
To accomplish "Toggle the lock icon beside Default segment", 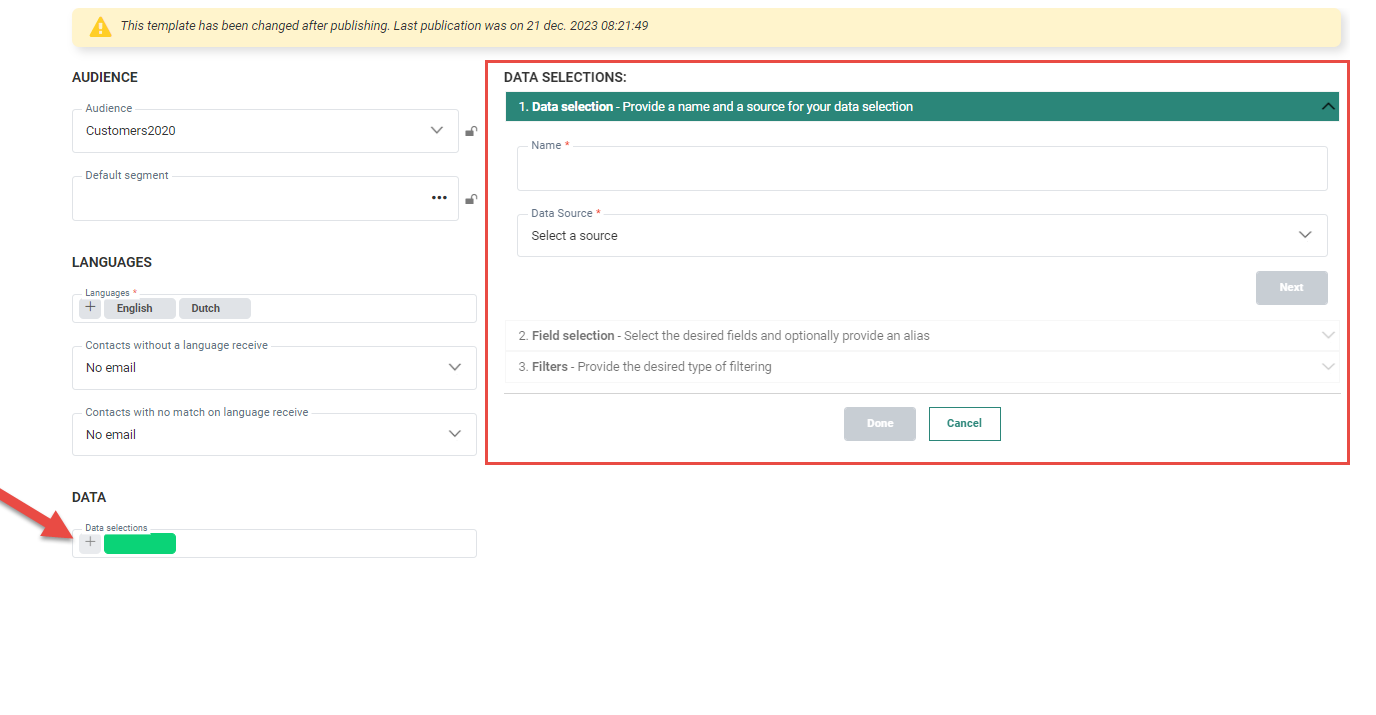I will pos(471,199).
